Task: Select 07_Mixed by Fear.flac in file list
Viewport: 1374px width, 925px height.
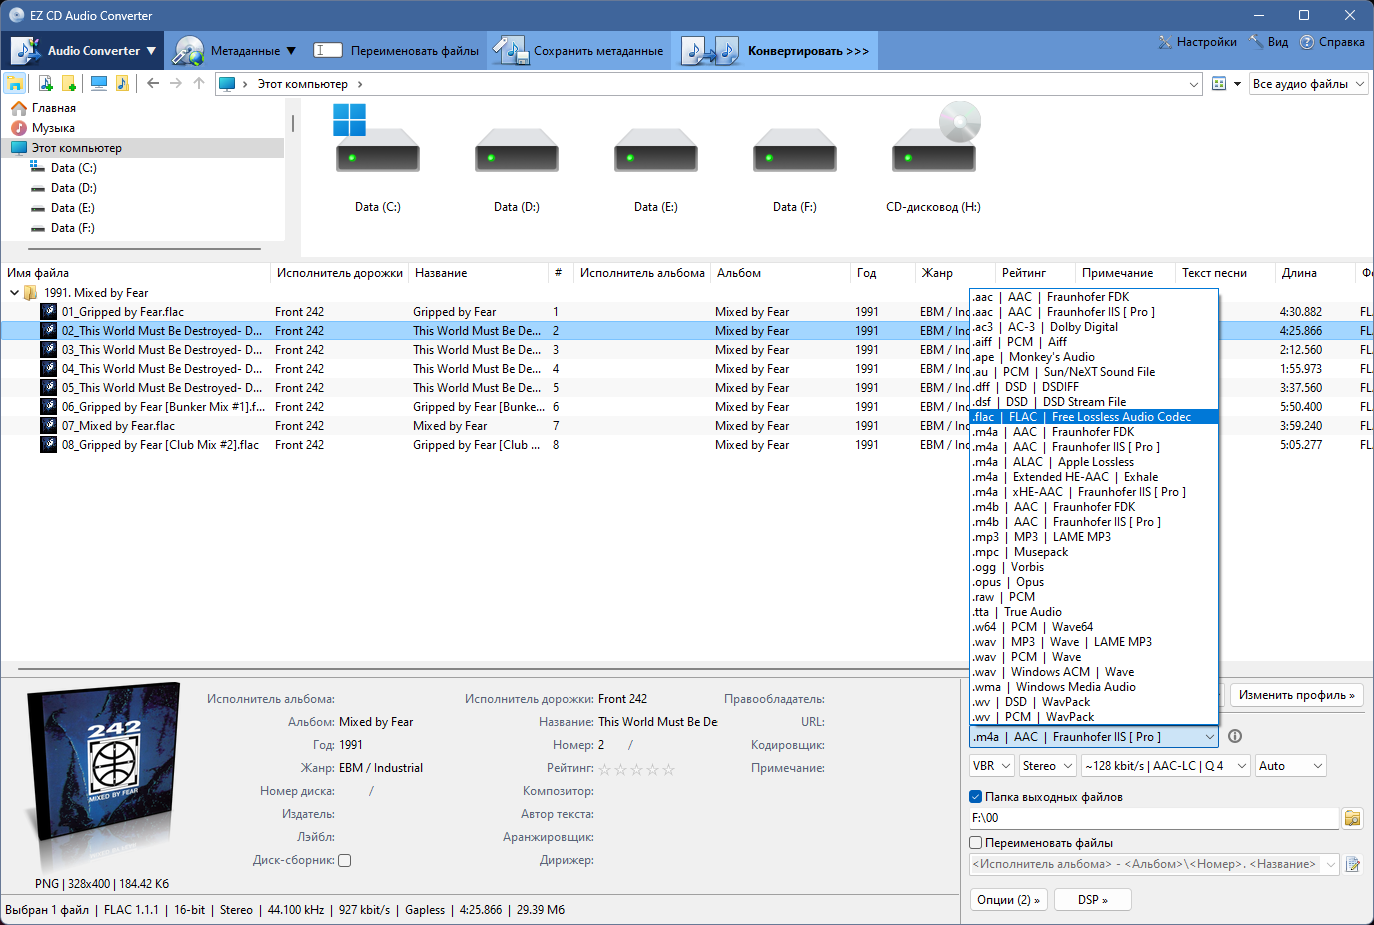Action: [x=118, y=426]
